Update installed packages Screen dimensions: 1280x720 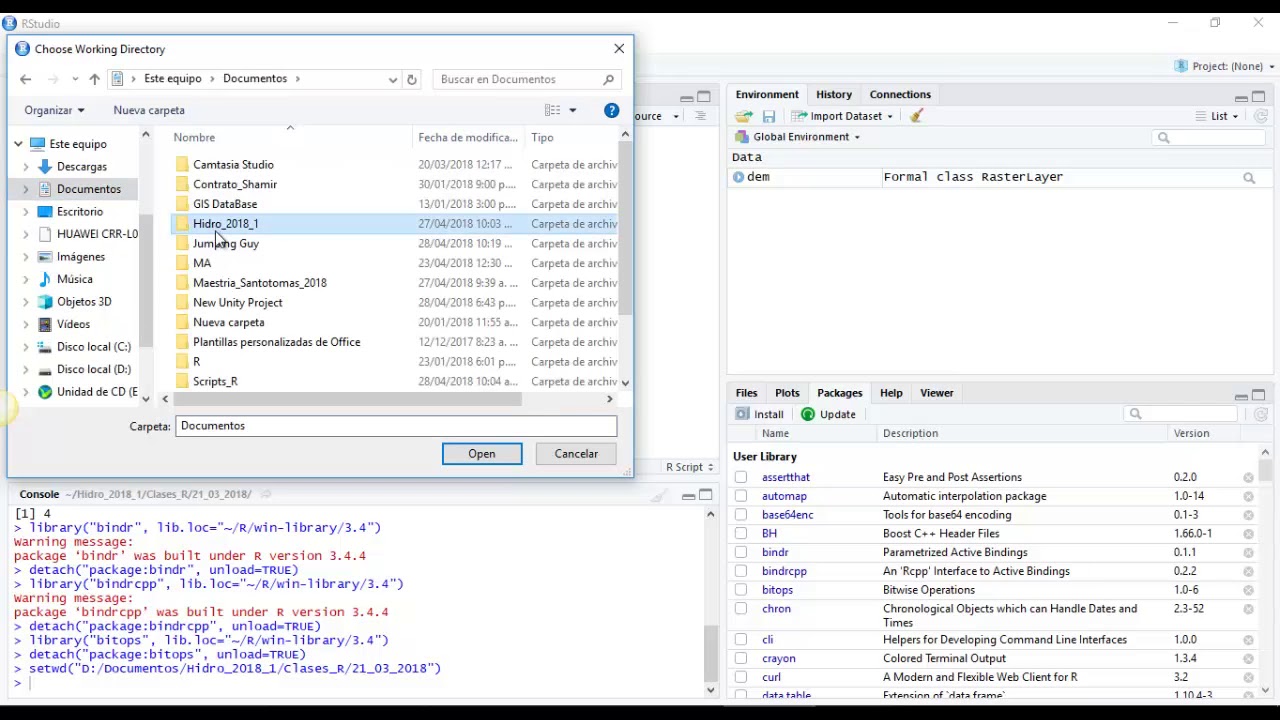click(x=828, y=414)
